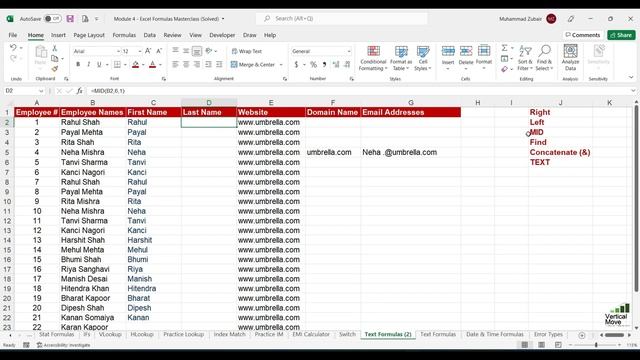Image resolution: width=640 pixels, height=360 pixels.
Task: Open Sort & Filter
Action: (x=525, y=58)
